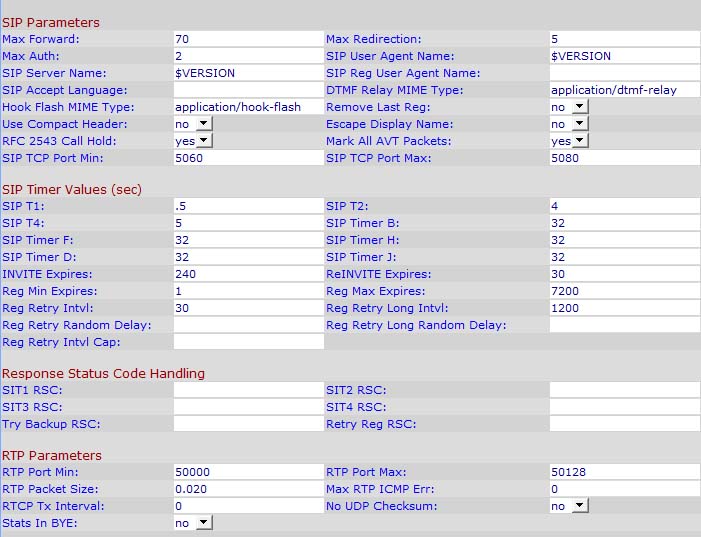Viewport: 701px width, 537px height.
Task: Click the SIP T1 timer field
Action: click(248, 206)
